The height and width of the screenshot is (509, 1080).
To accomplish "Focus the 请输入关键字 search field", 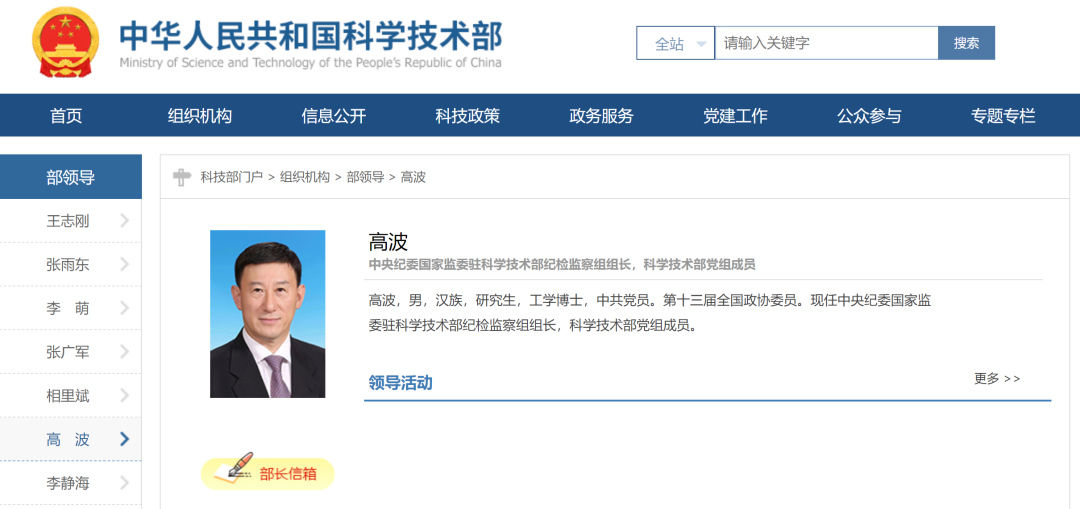I will coord(827,43).
